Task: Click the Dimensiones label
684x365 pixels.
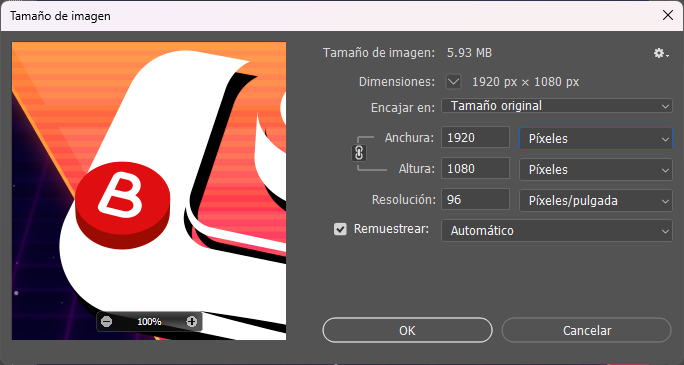Action: (x=397, y=82)
